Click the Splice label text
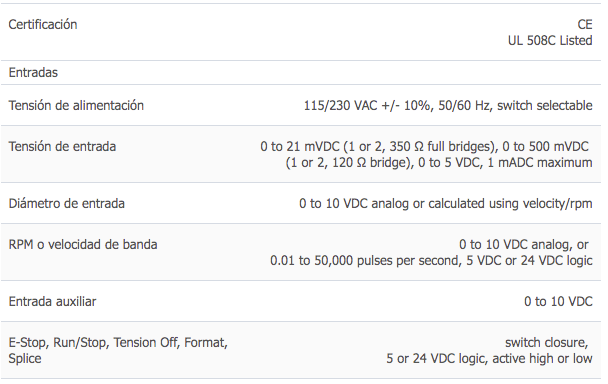Viewport: 608px width, 384px height. [x=25, y=359]
